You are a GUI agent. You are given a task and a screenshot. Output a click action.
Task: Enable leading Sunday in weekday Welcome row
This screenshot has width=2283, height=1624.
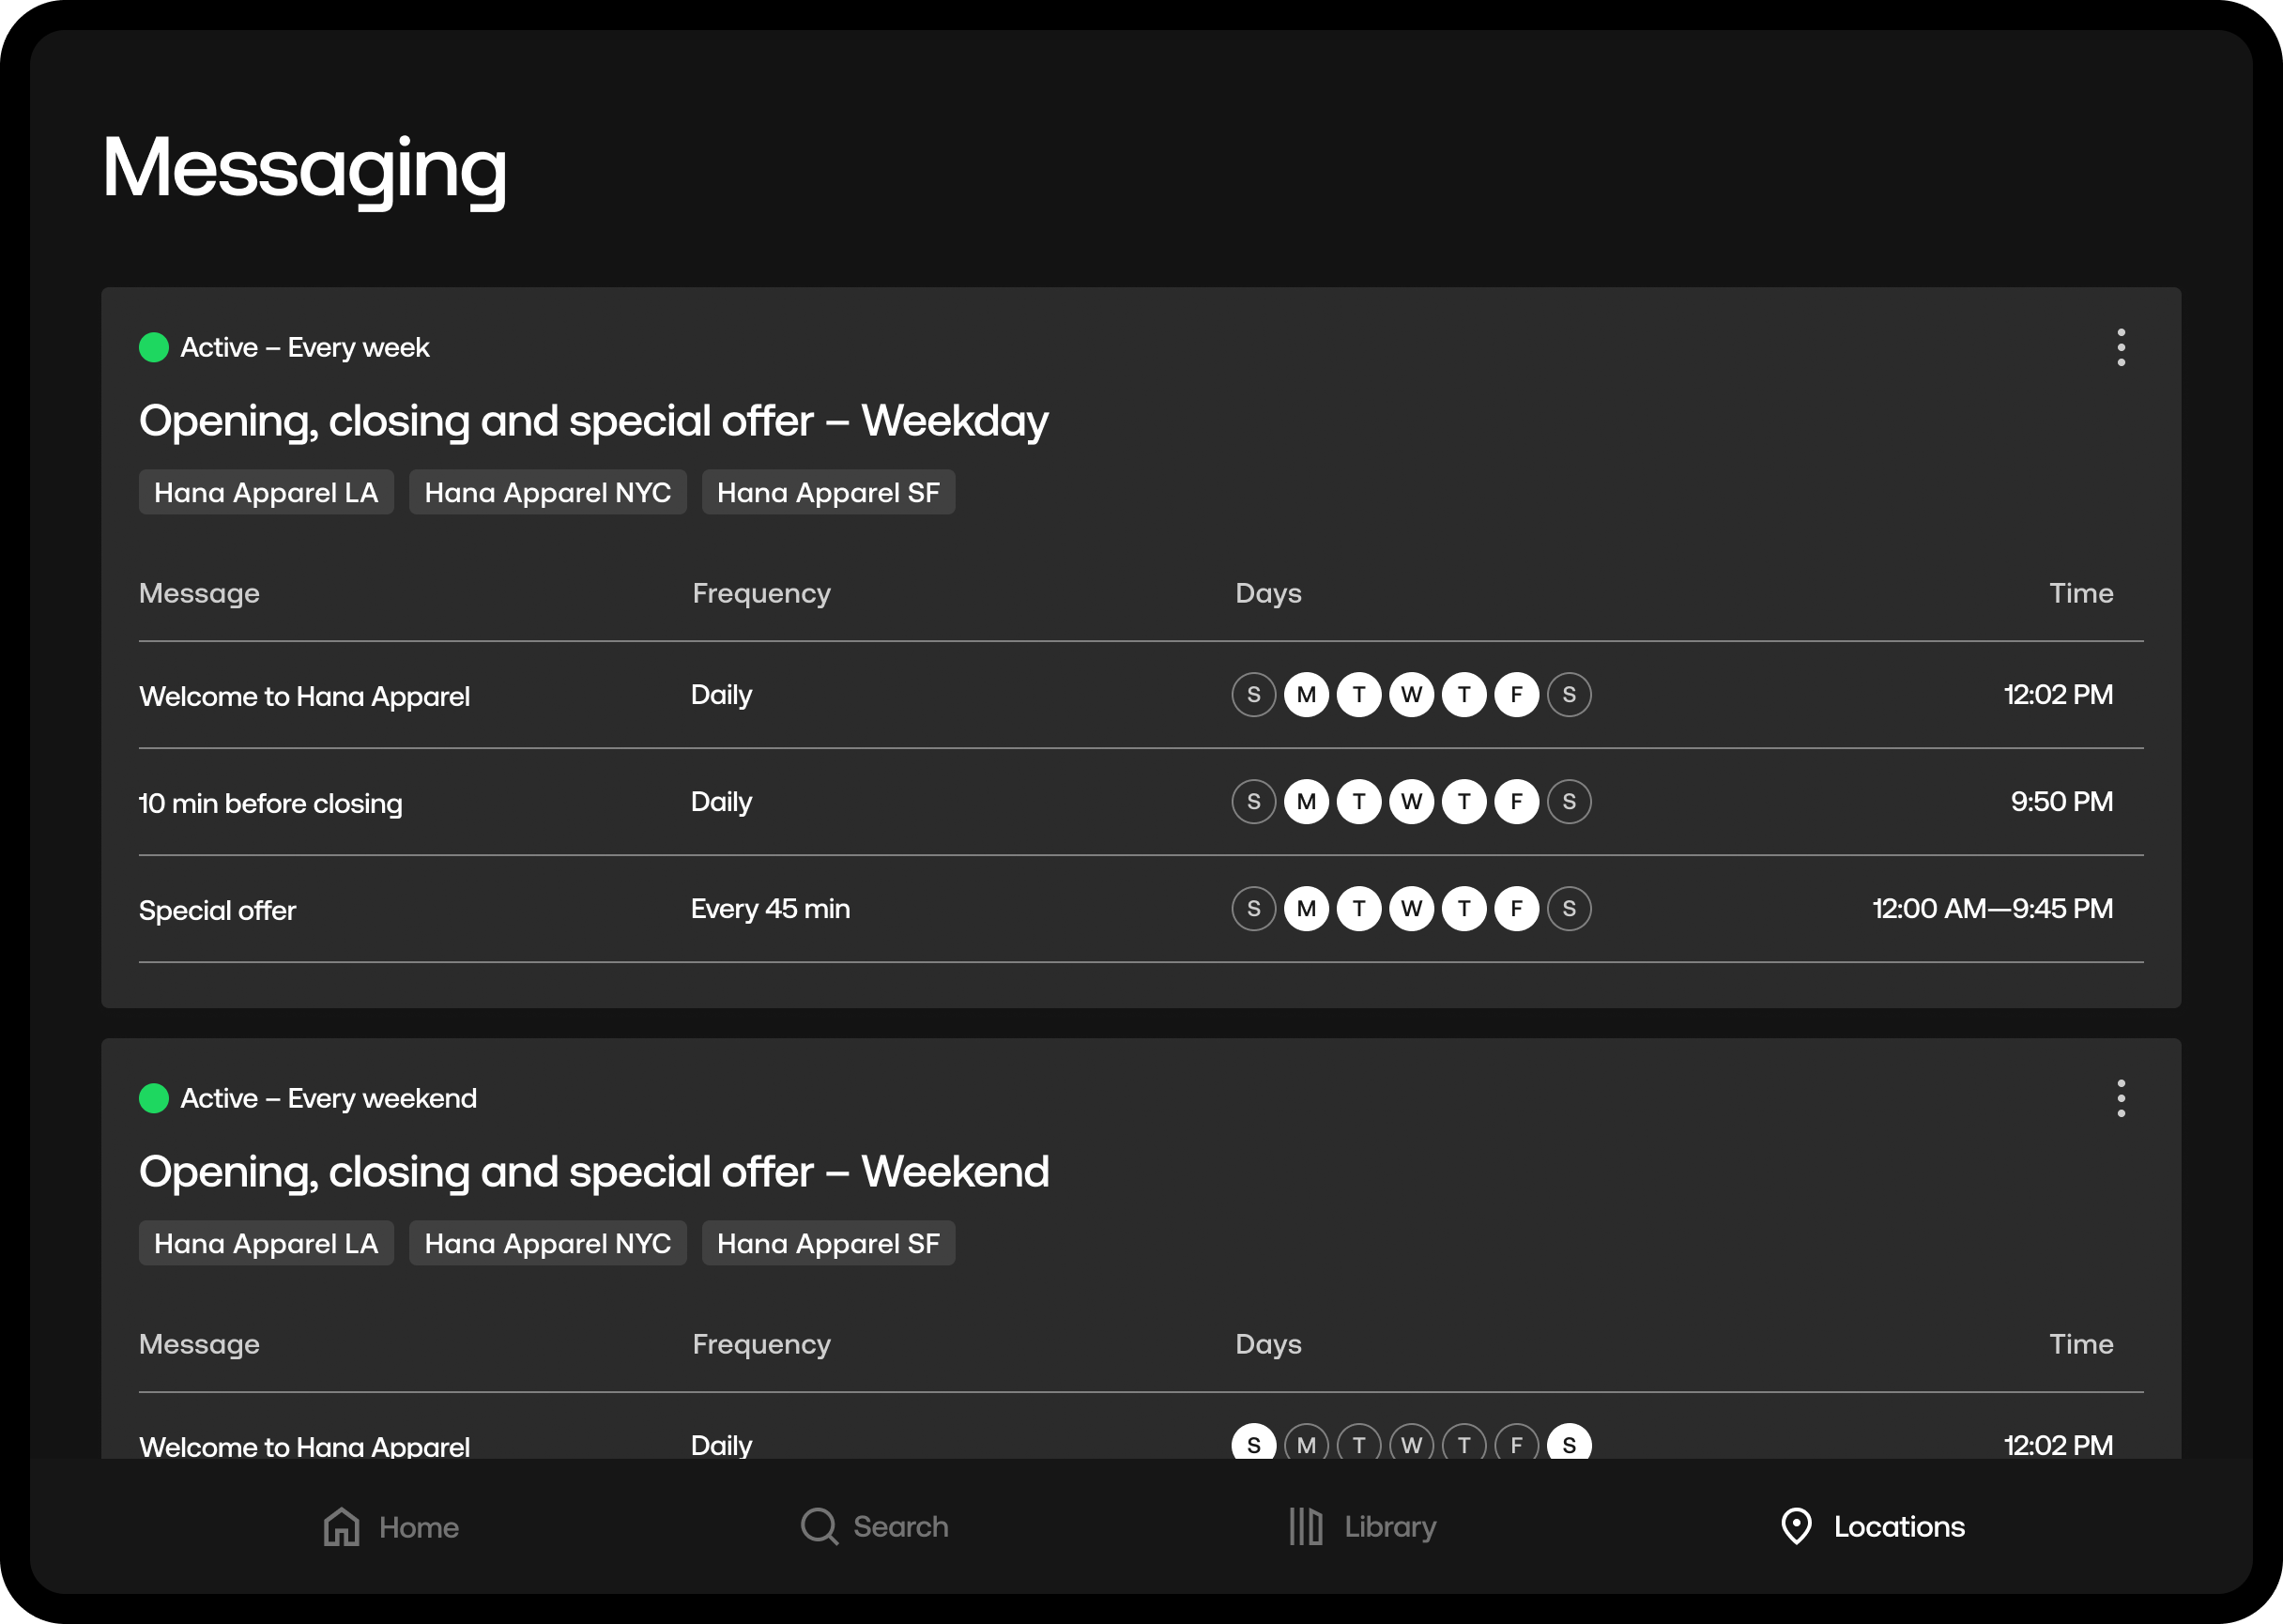pos(1253,695)
